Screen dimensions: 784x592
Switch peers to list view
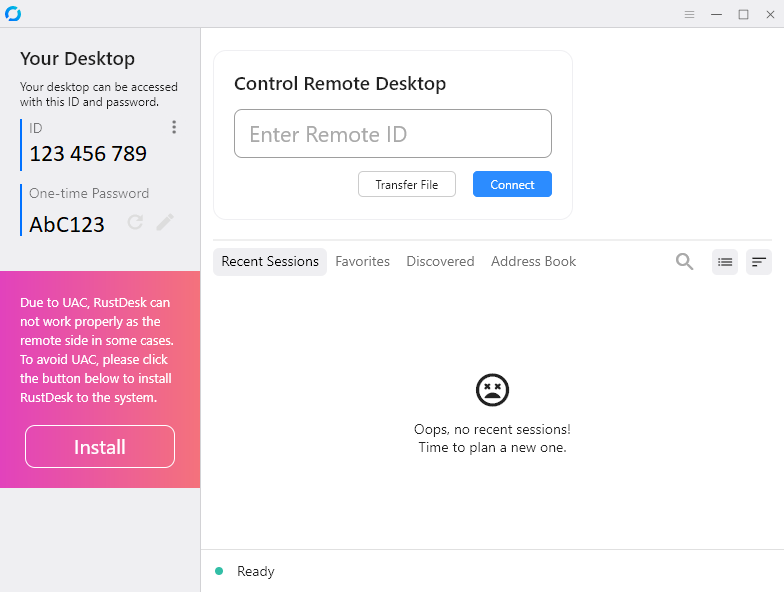point(725,262)
